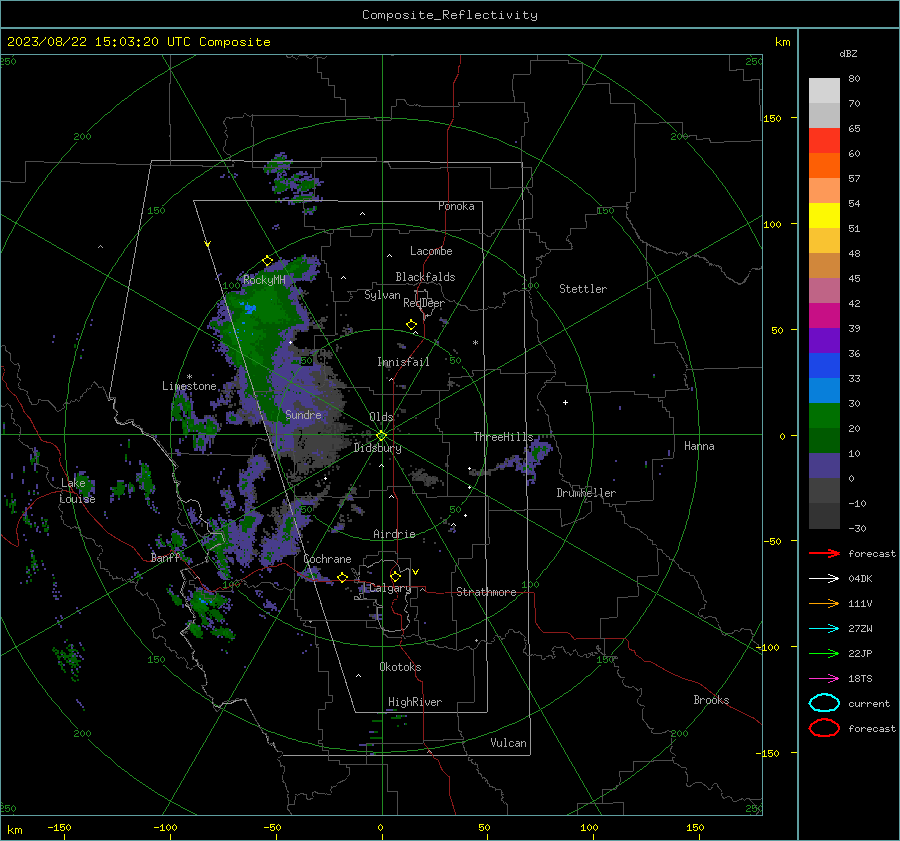Click the yellow diamond marker above RockyMH
This screenshot has height=841, width=900.
[x=267, y=261]
